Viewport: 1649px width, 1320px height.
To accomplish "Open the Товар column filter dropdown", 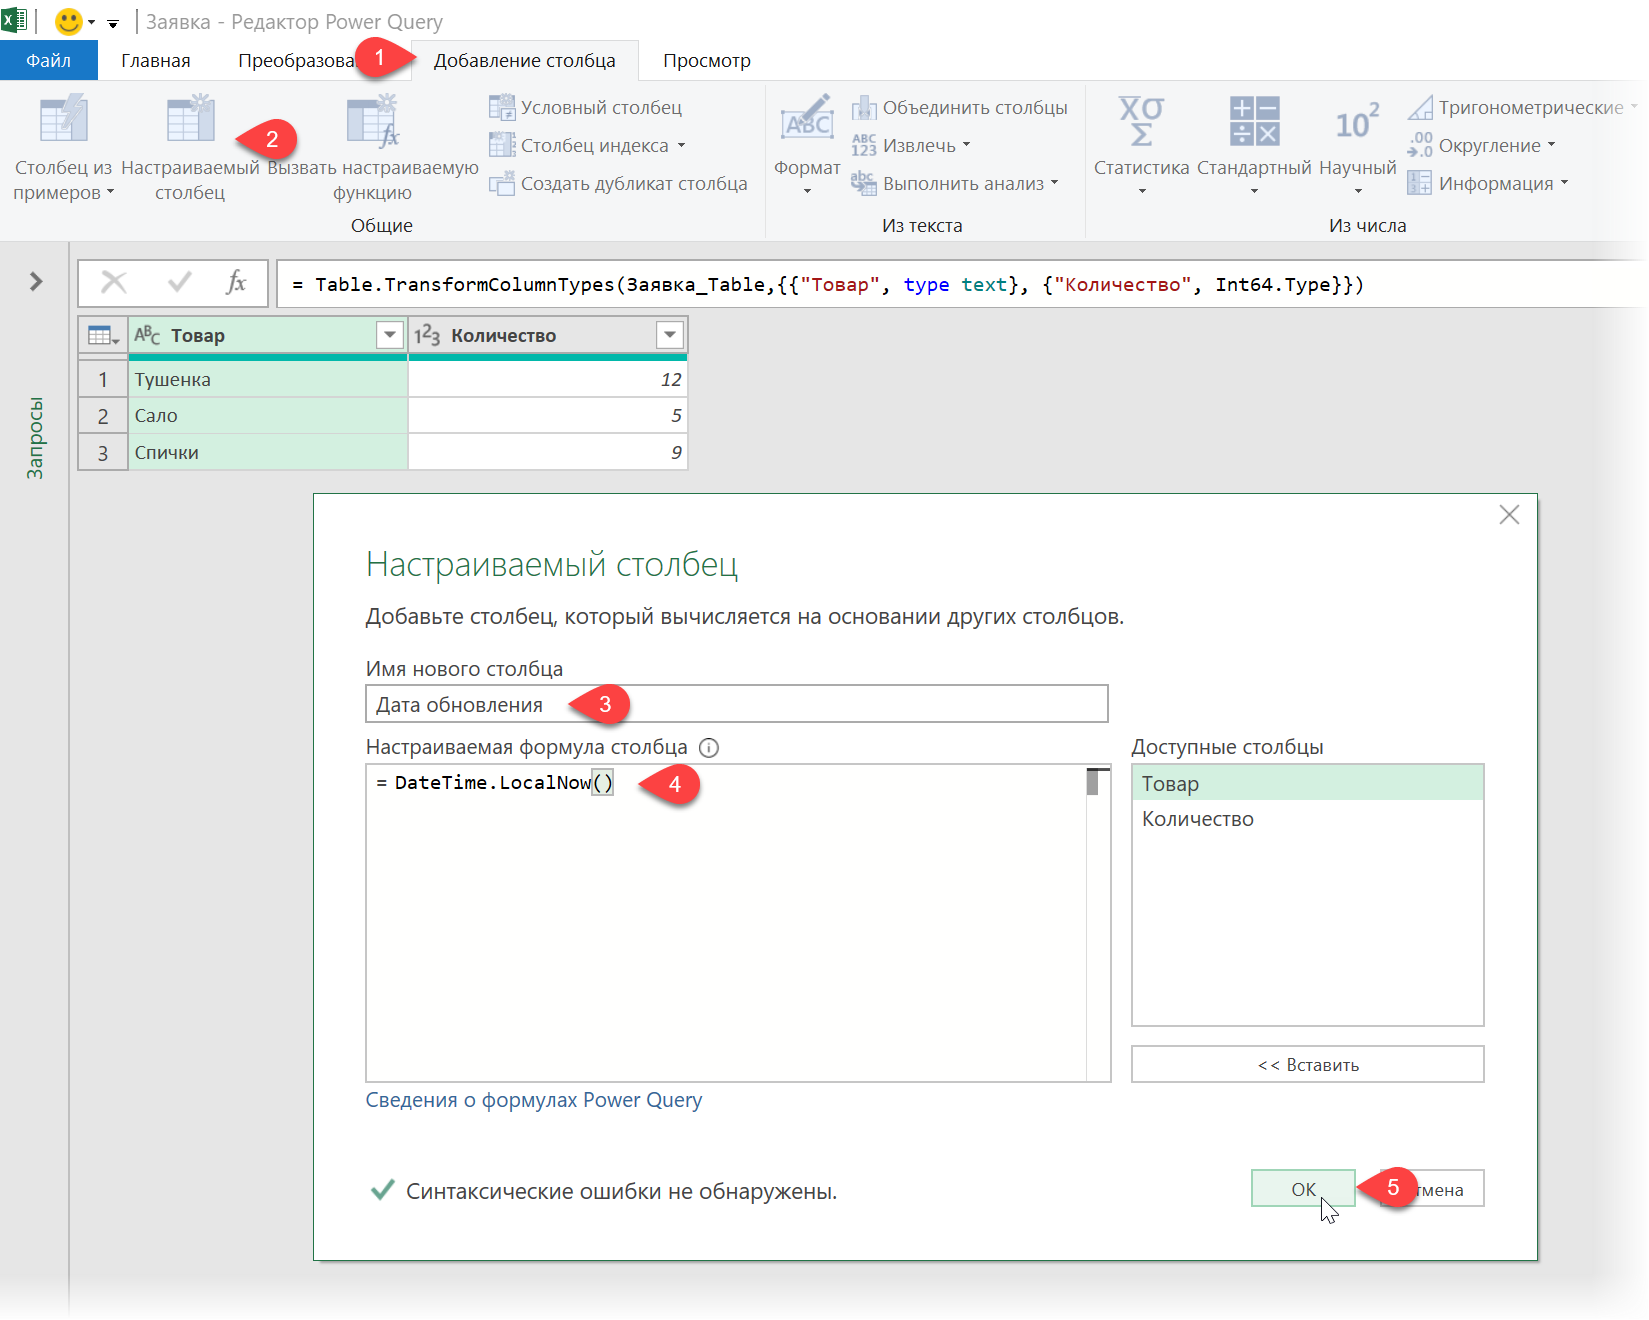I will 390,335.
